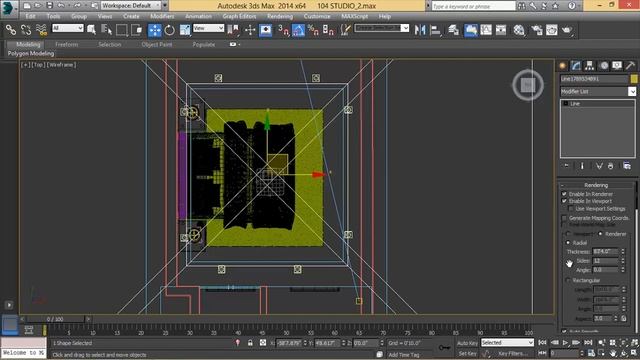Open the Utilities hammer panel tab

tap(630, 65)
